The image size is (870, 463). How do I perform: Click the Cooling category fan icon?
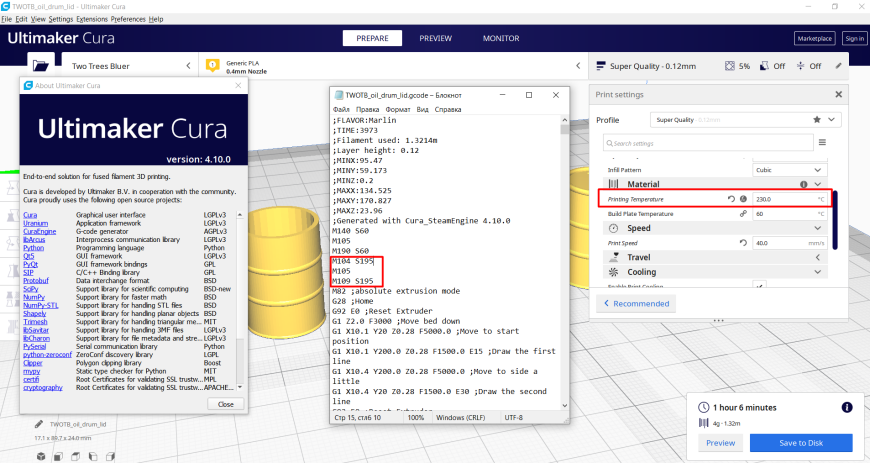[614, 272]
